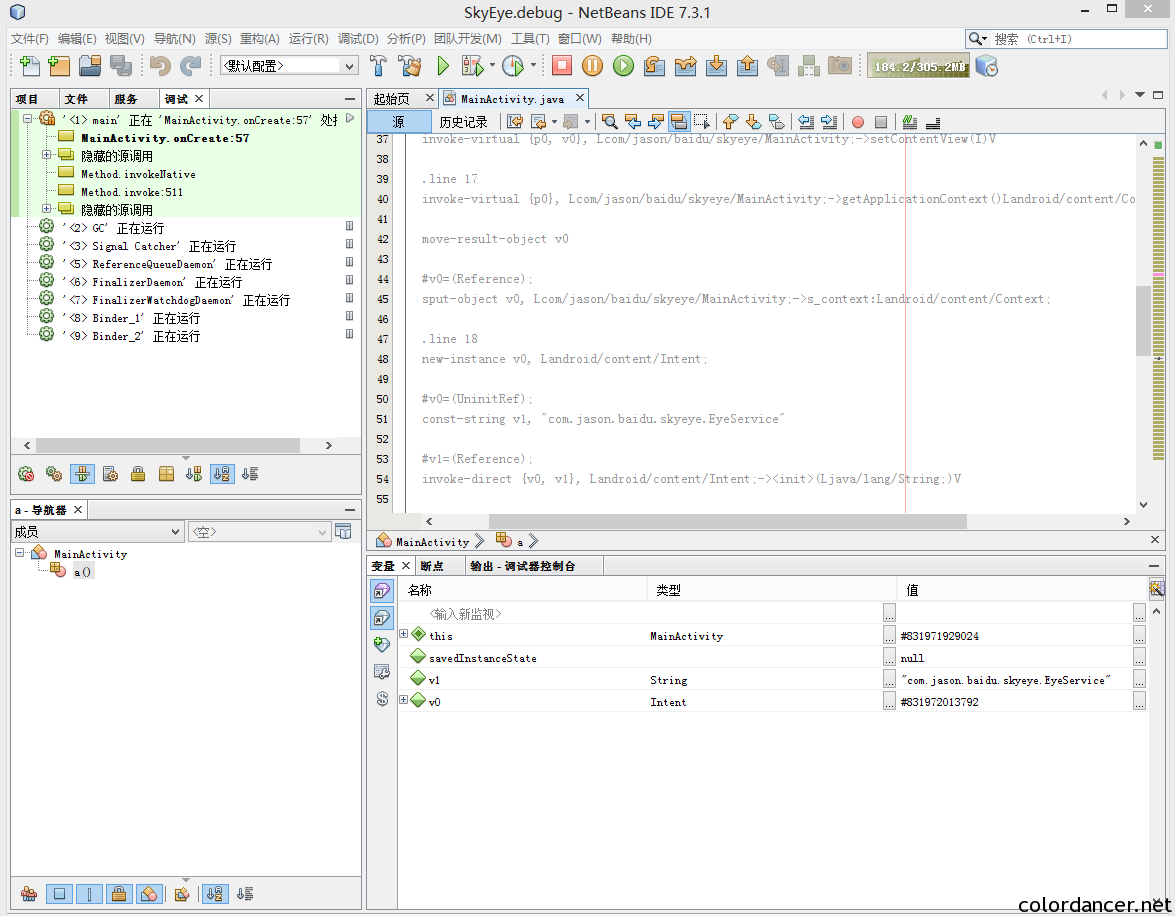Click the editor vertical scrollbar thumb
Viewport: 1175px width, 916px height.
coord(1143,321)
